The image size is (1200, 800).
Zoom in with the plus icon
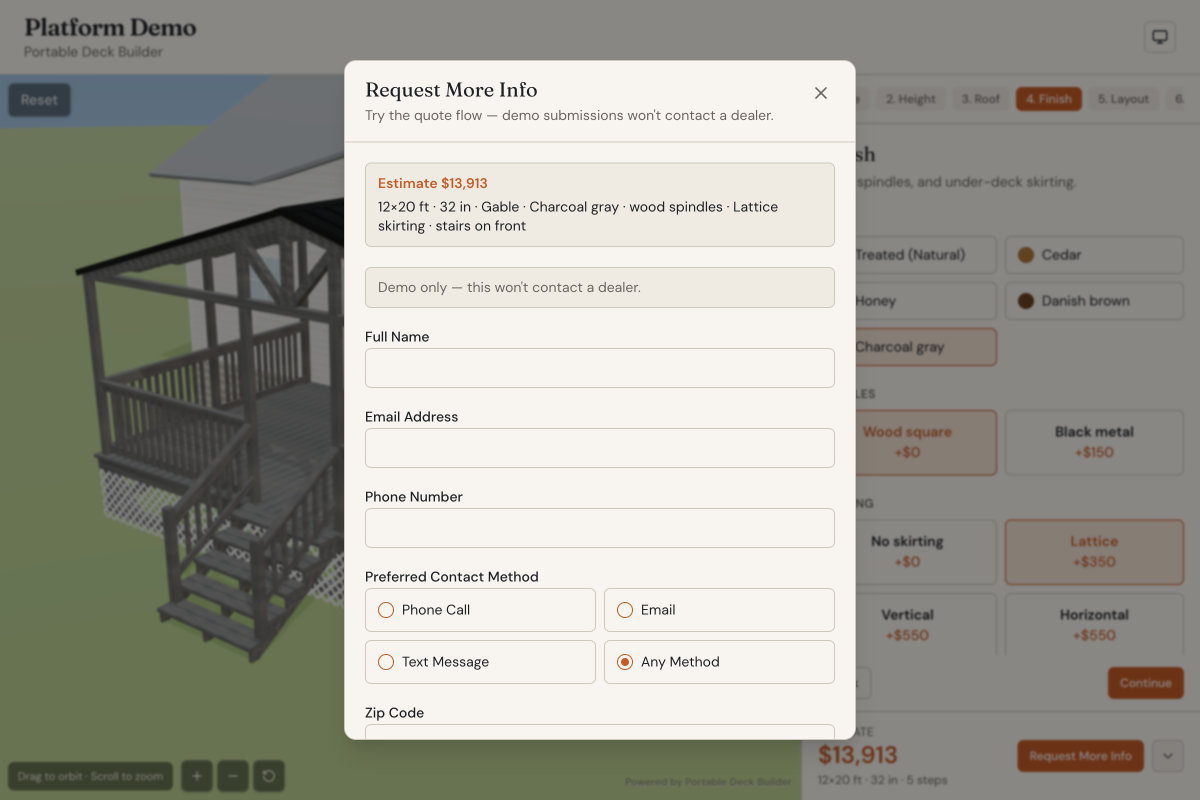point(197,775)
